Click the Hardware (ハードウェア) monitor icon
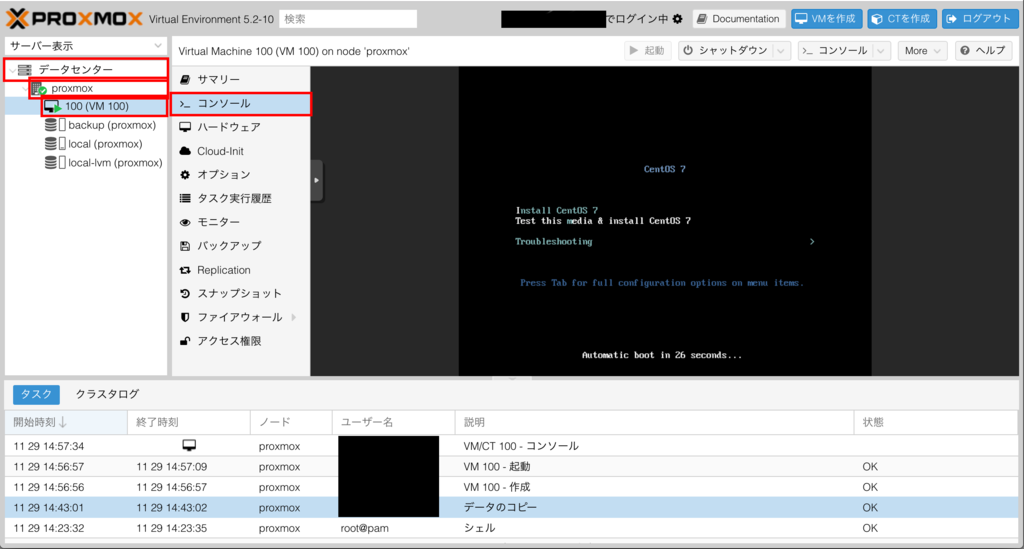 (x=185, y=127)
